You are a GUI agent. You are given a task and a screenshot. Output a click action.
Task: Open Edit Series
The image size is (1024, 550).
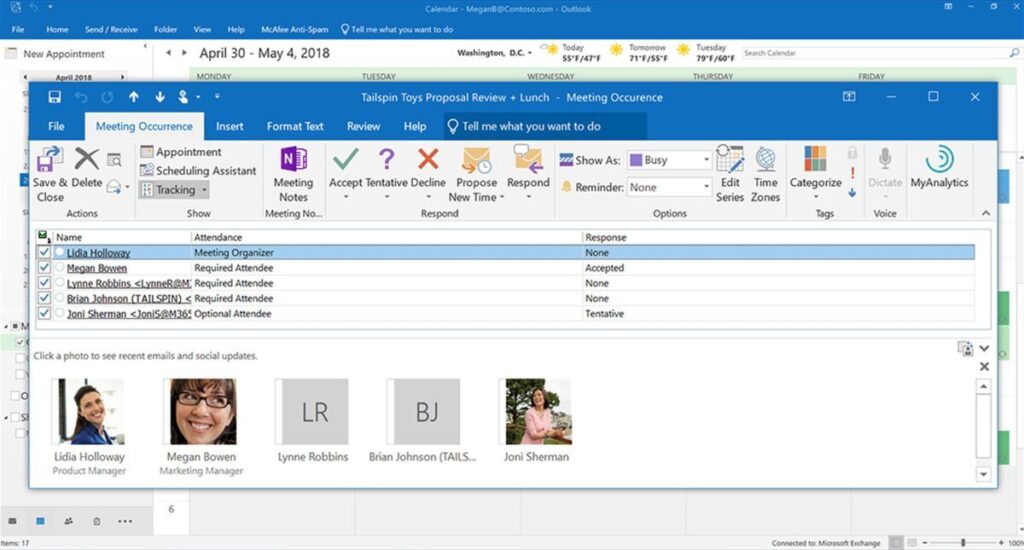tap(729, 174)
